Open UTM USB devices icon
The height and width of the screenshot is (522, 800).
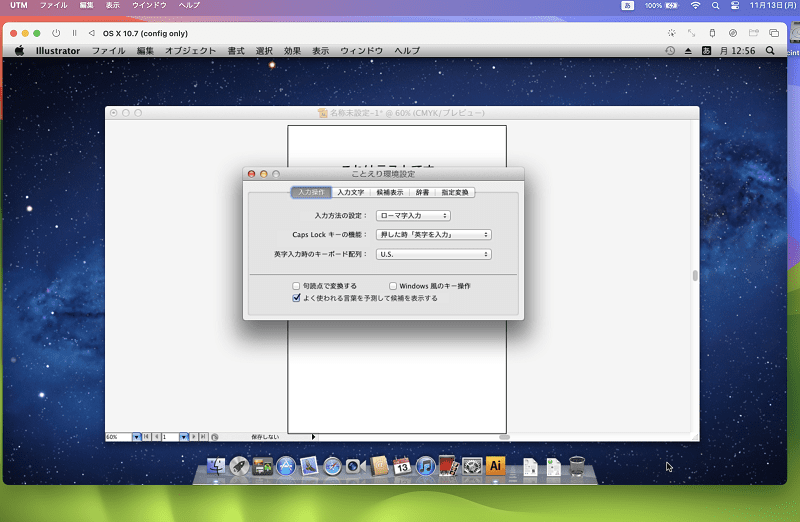coord(712,33)
